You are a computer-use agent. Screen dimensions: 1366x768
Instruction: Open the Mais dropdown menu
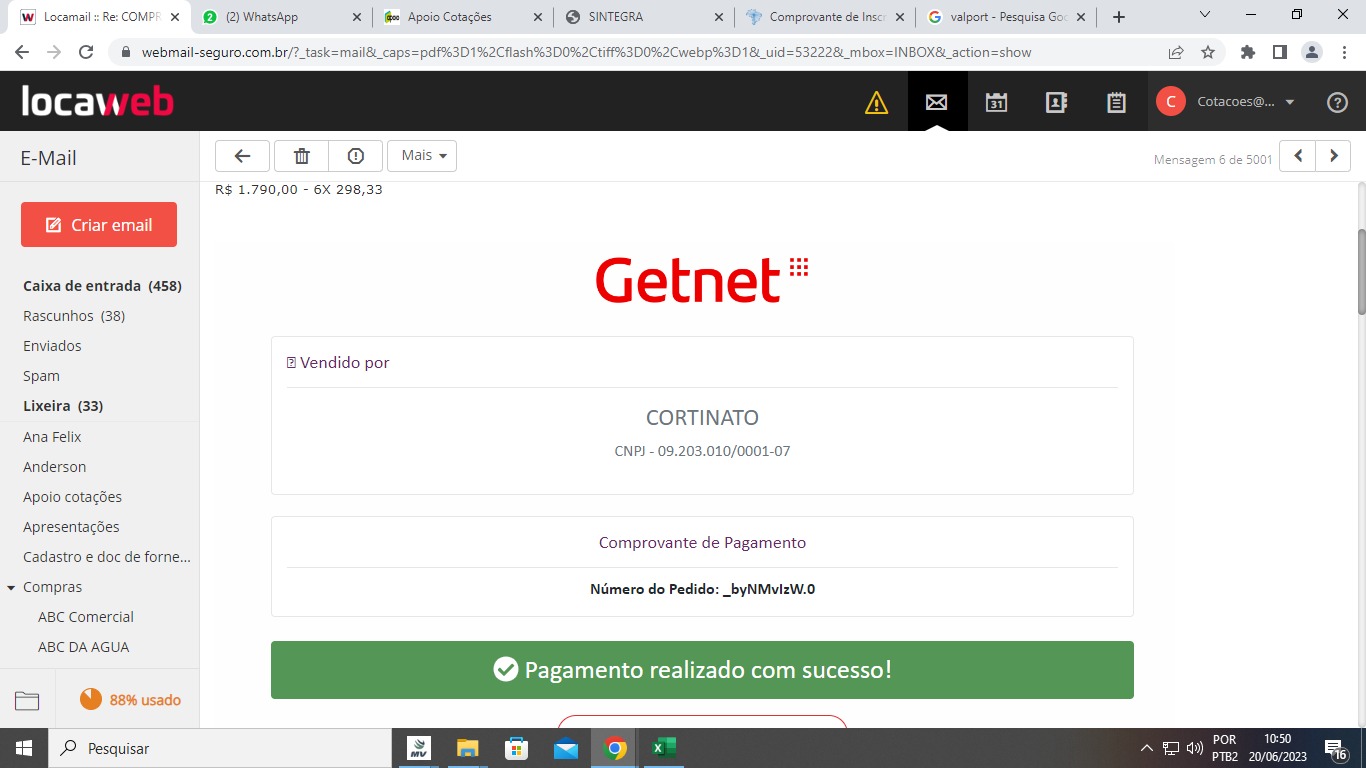[422, 156]
